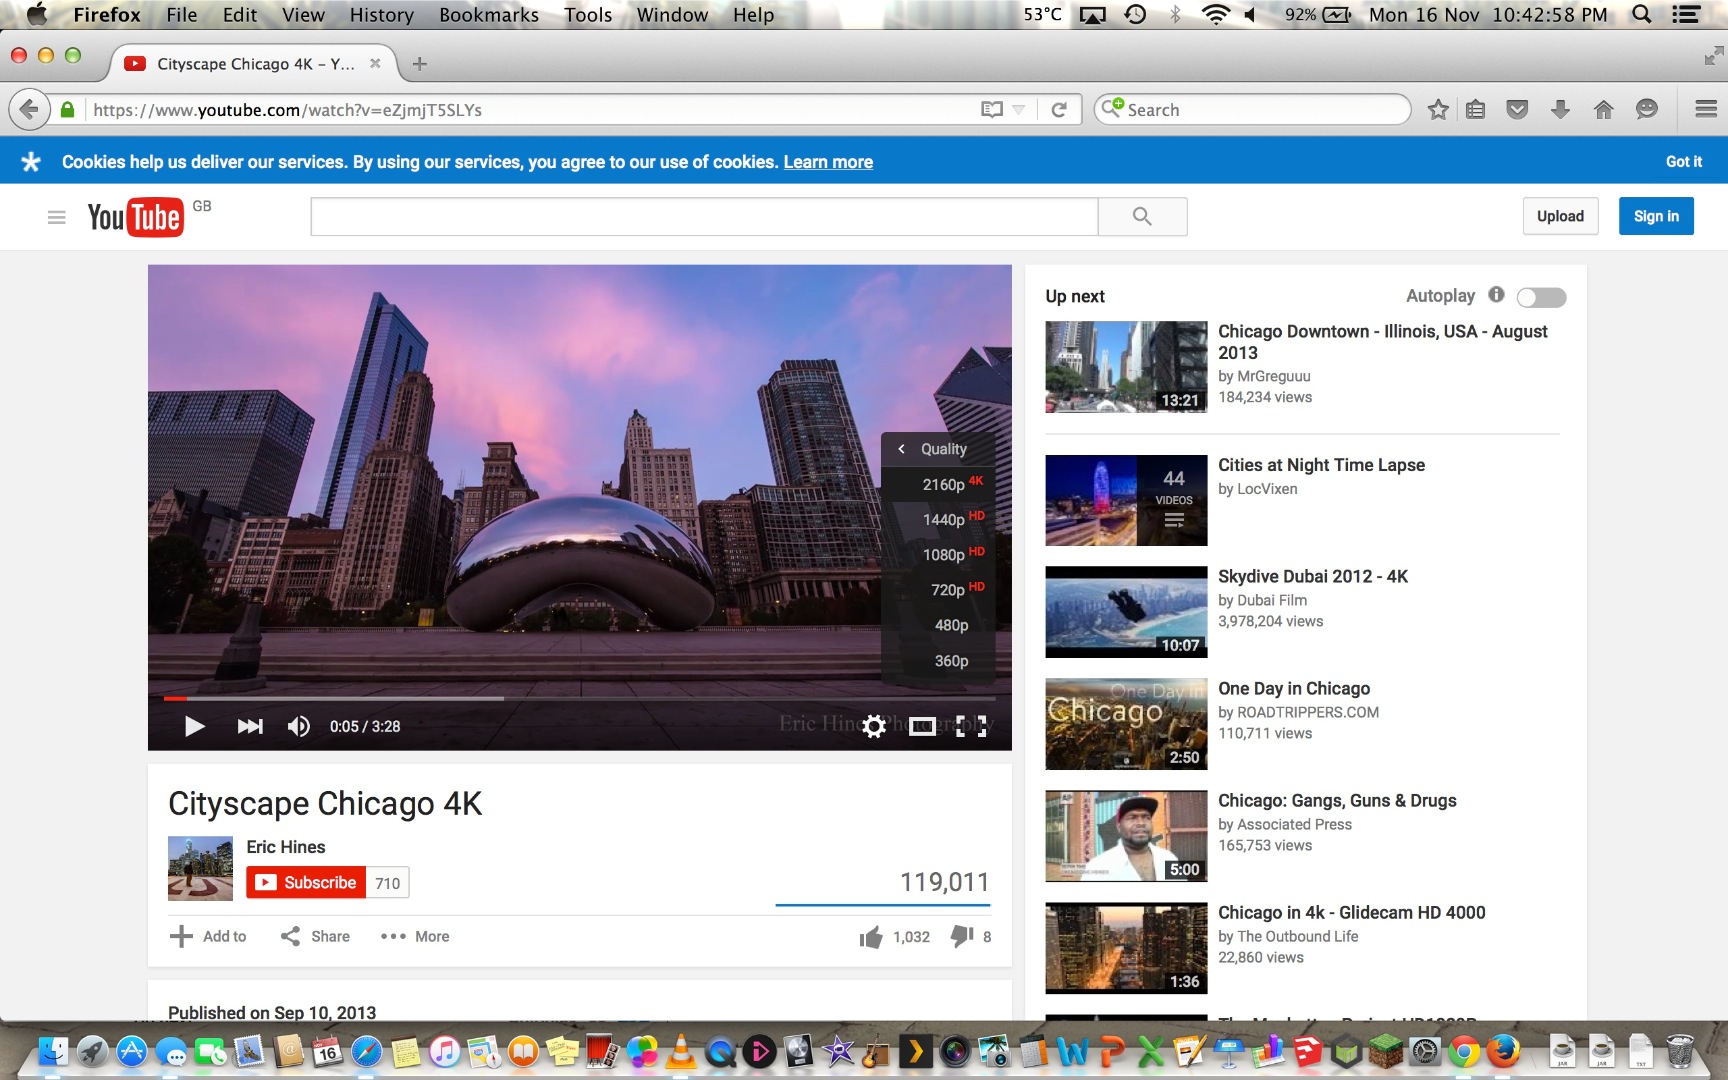
Task: Open the Firefox downloads arrow
Action: [x=1560, y=109]
